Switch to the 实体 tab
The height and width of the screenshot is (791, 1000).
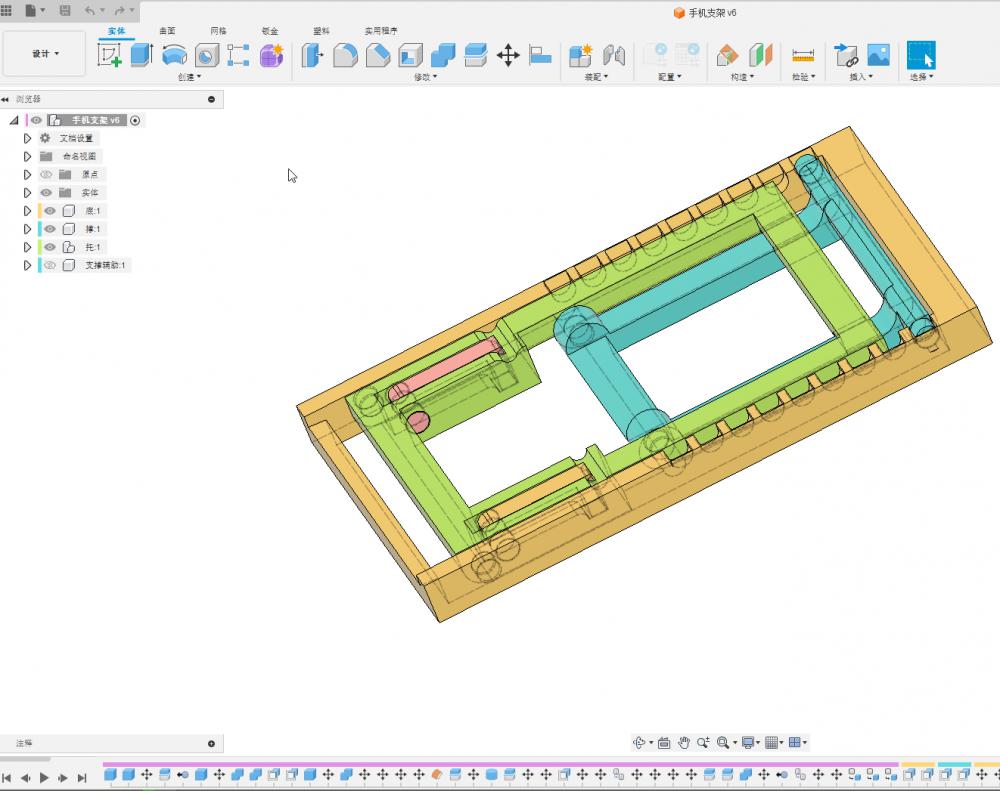(116, 31)
